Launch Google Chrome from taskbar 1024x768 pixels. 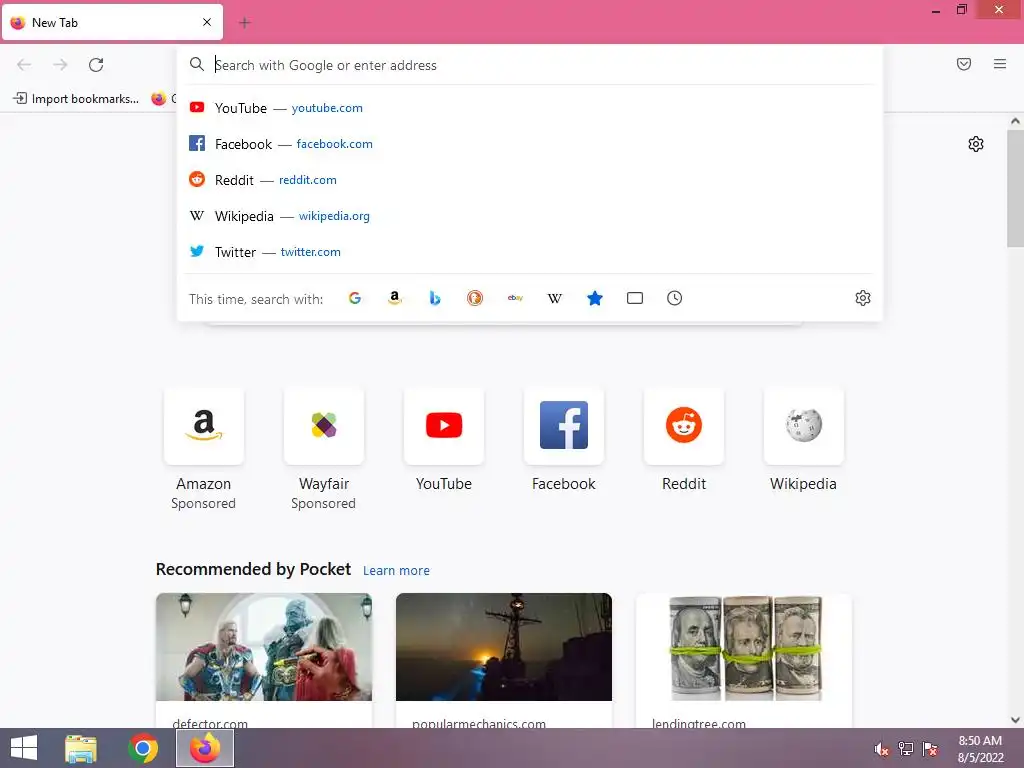143,748
